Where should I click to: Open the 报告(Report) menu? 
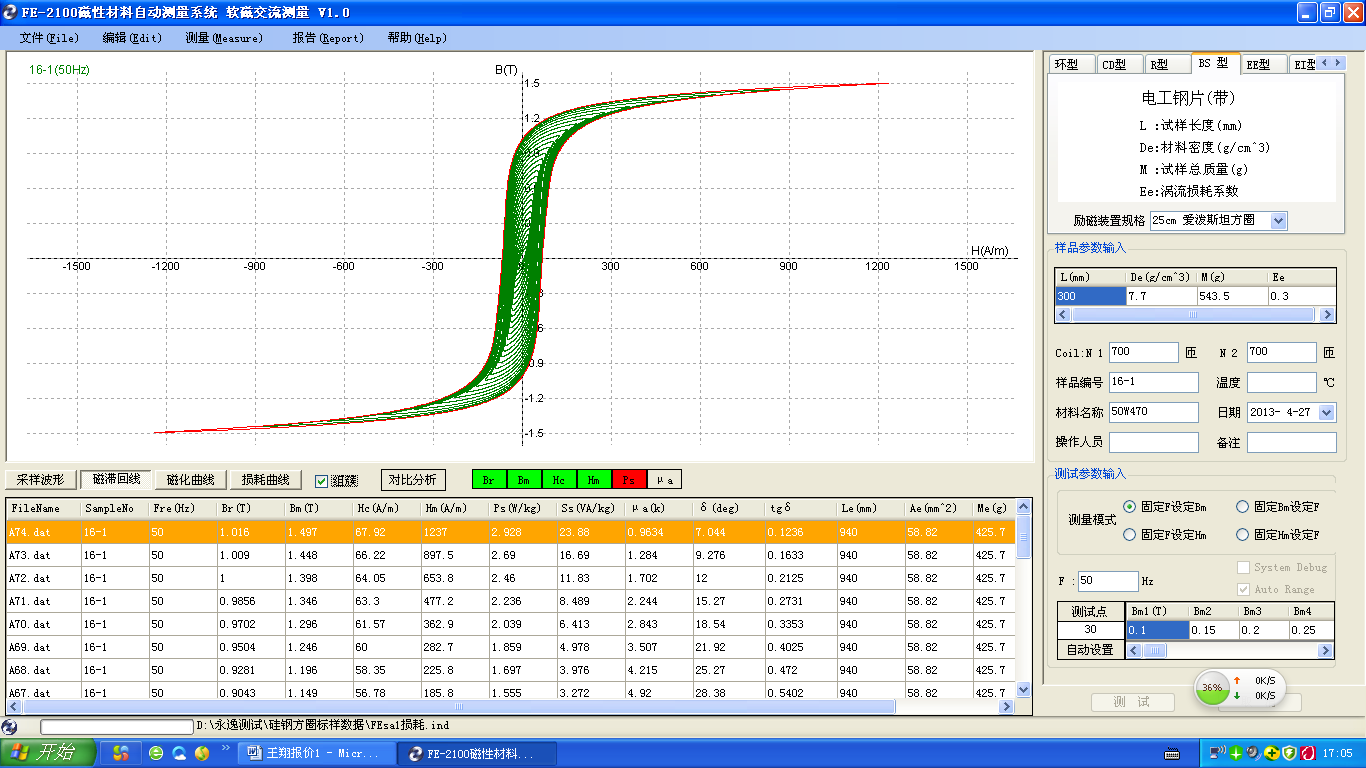328,38
